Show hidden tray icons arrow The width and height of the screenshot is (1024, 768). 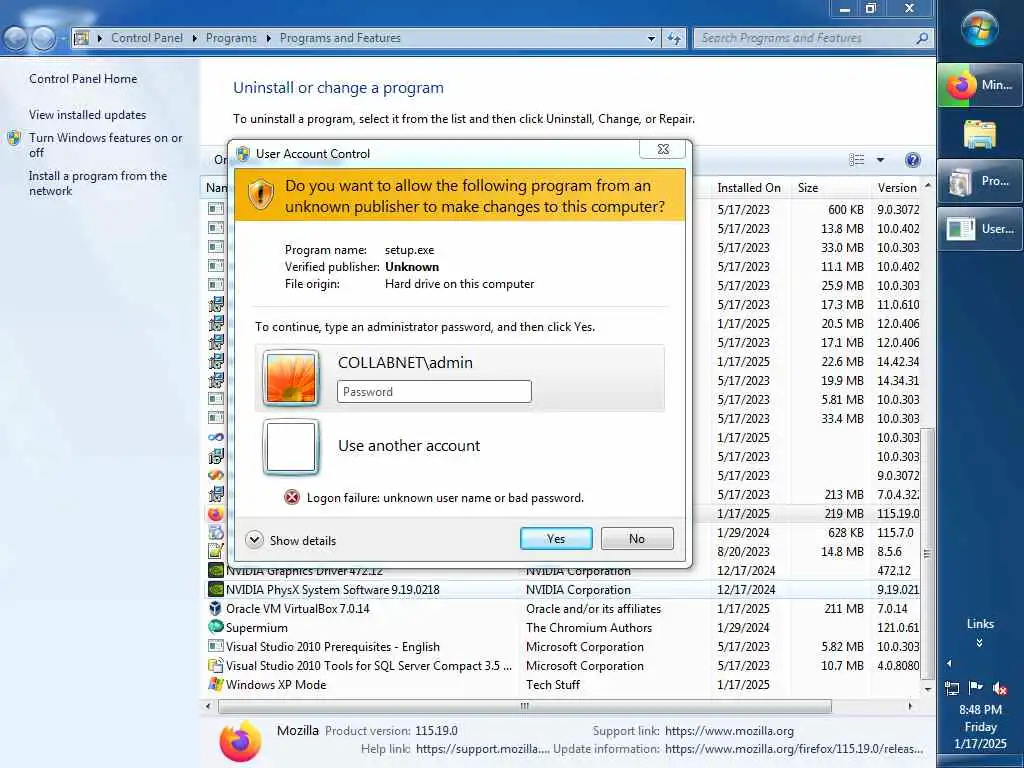point(949,664)
